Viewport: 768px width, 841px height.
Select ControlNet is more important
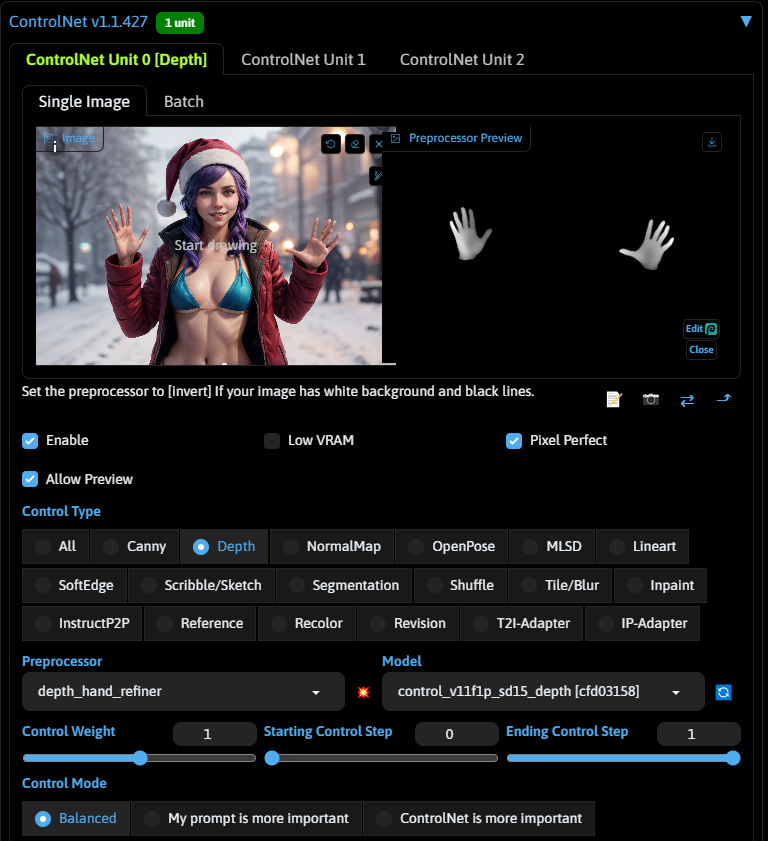click(479, 818)
